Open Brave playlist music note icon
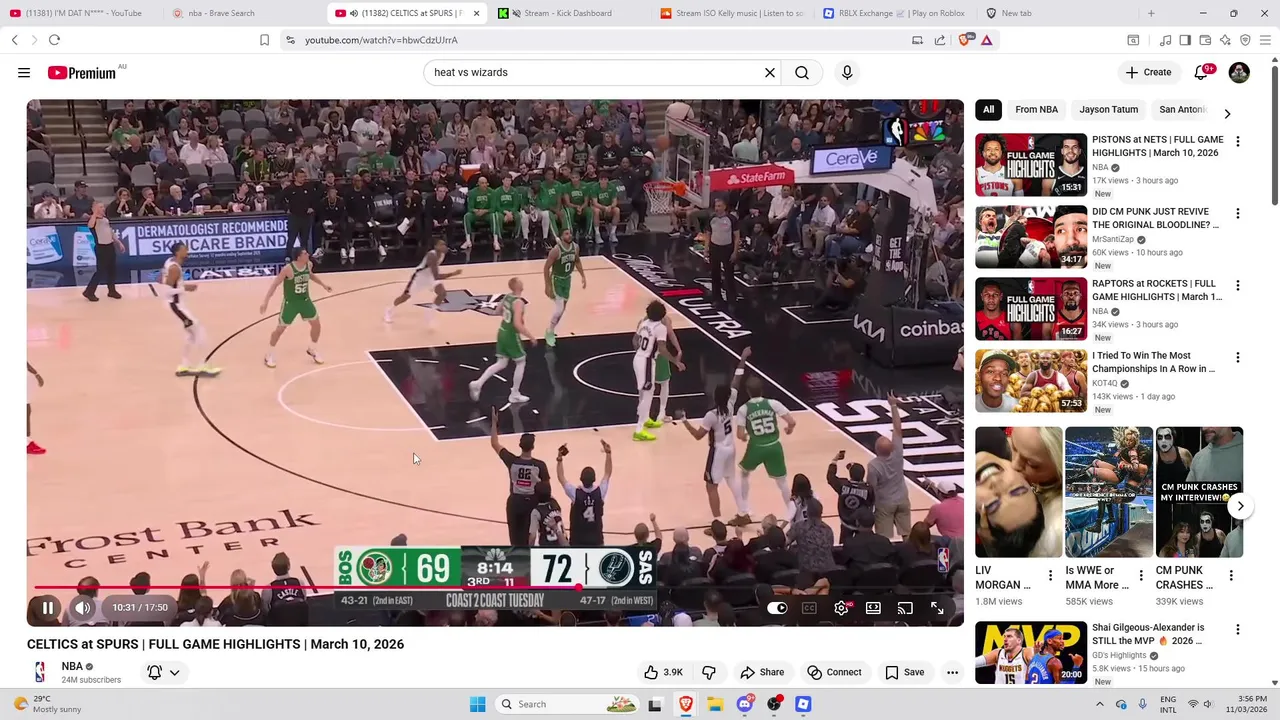The height and width of the screenshot is (720, 1280). point(1165,40)
